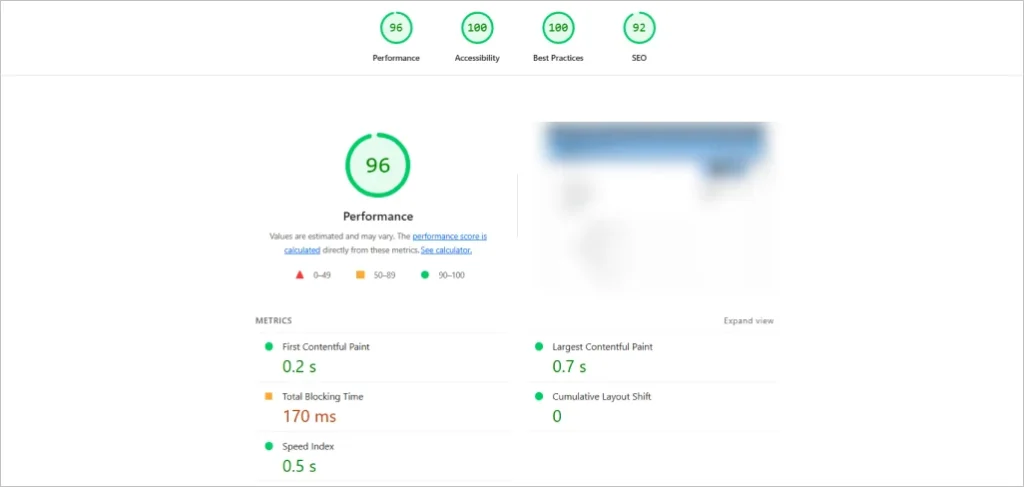1024x487 pixels.
Task: Select the SEO category label
Action: coord(639,58)
